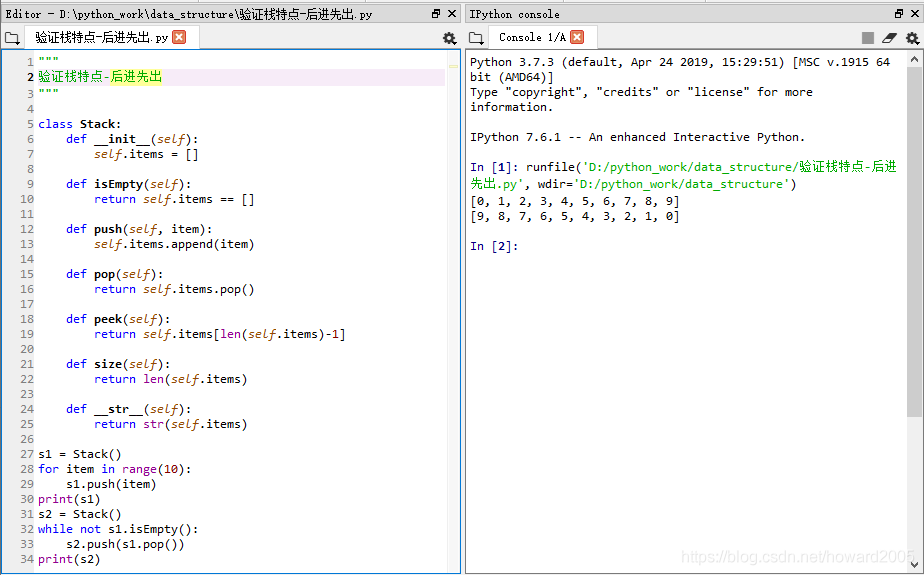Click the 'self.items.append(item)' line
This screenshot has width=924, height=575.
[x=174, y=244]
